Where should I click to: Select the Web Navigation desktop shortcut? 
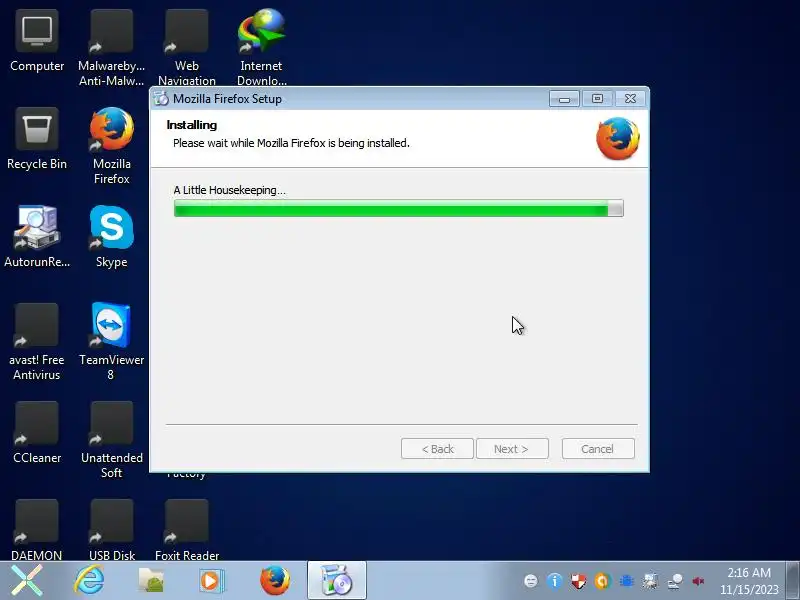point(187,47)
